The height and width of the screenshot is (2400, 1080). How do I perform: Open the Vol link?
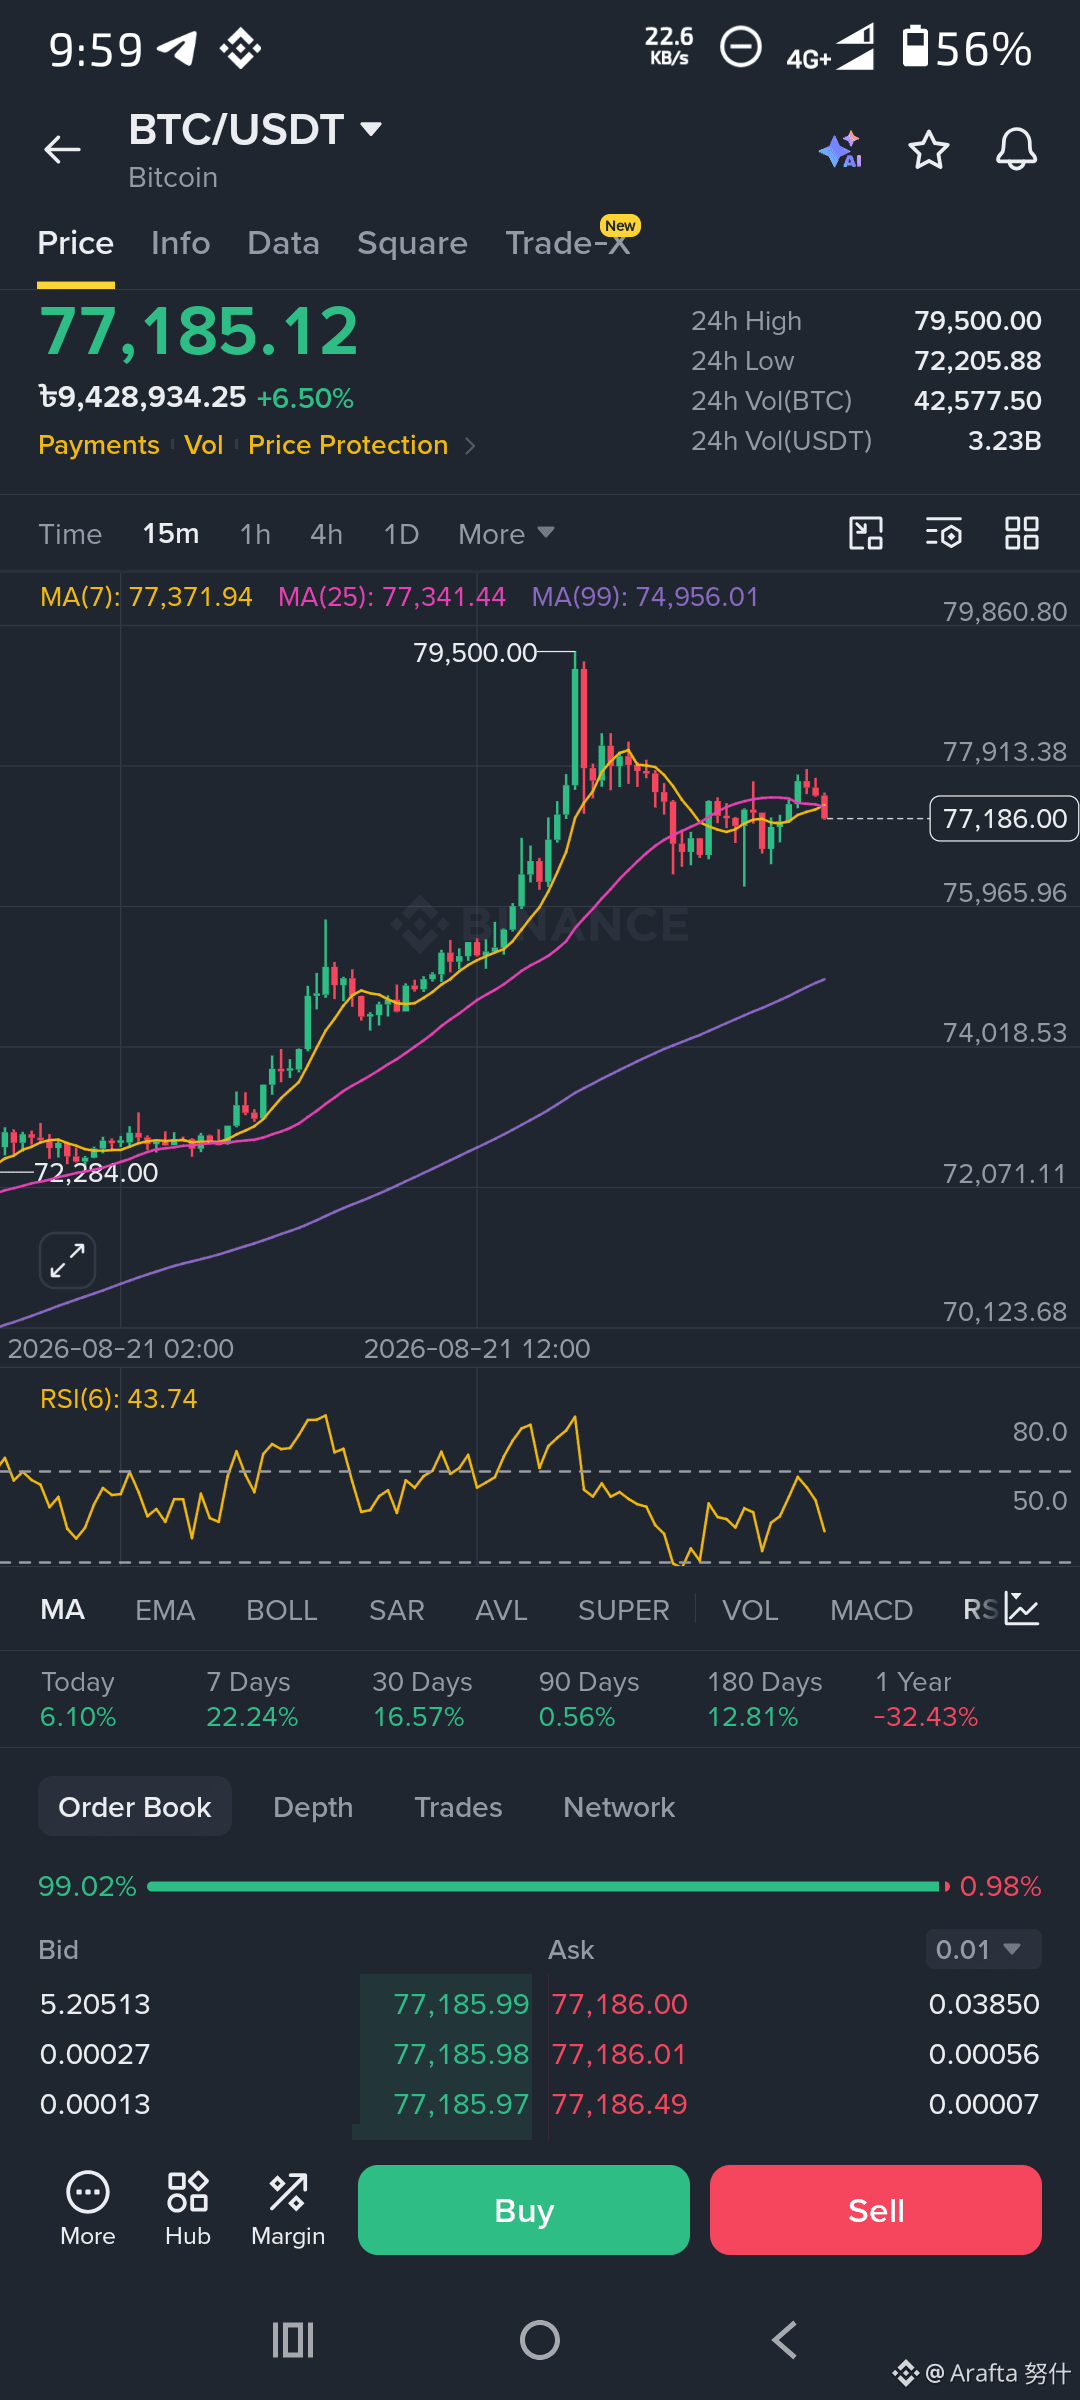pos(204,445)
